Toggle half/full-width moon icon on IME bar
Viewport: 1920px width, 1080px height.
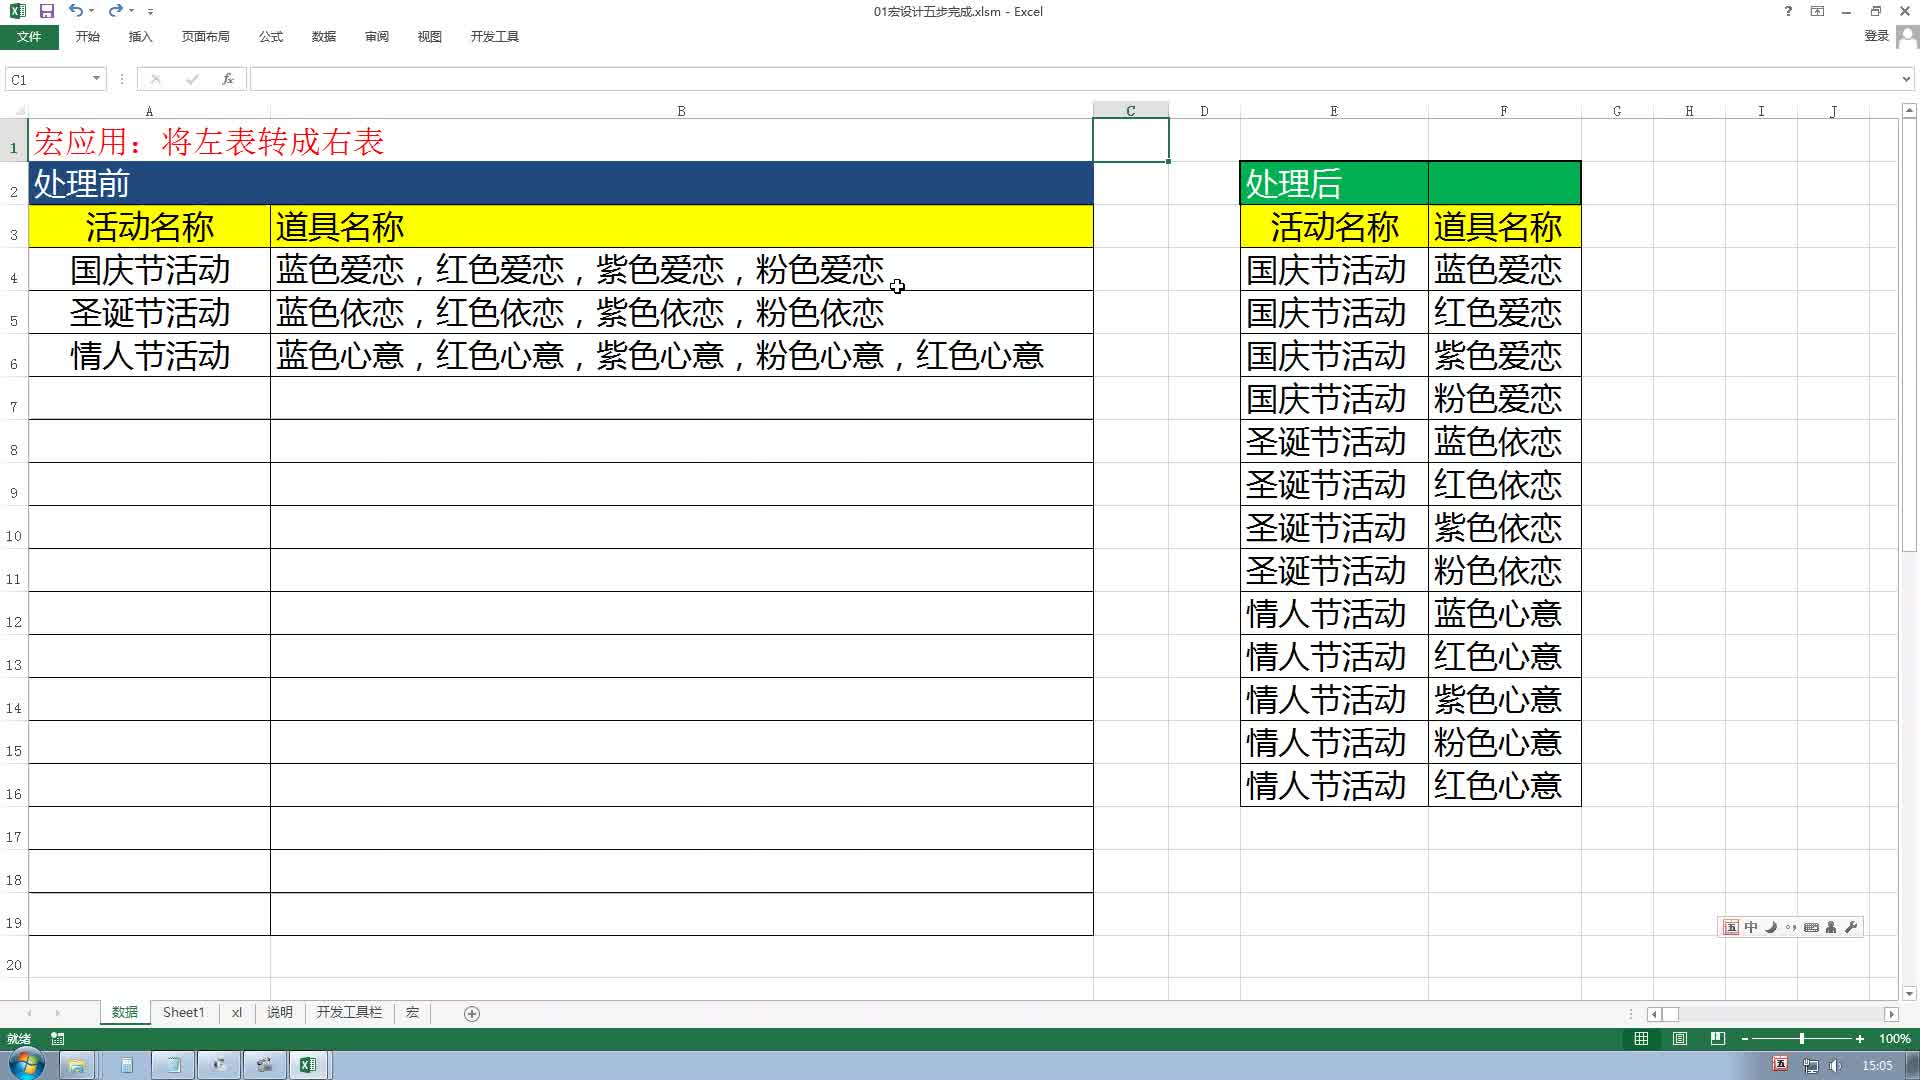(x=1771, y=927)
